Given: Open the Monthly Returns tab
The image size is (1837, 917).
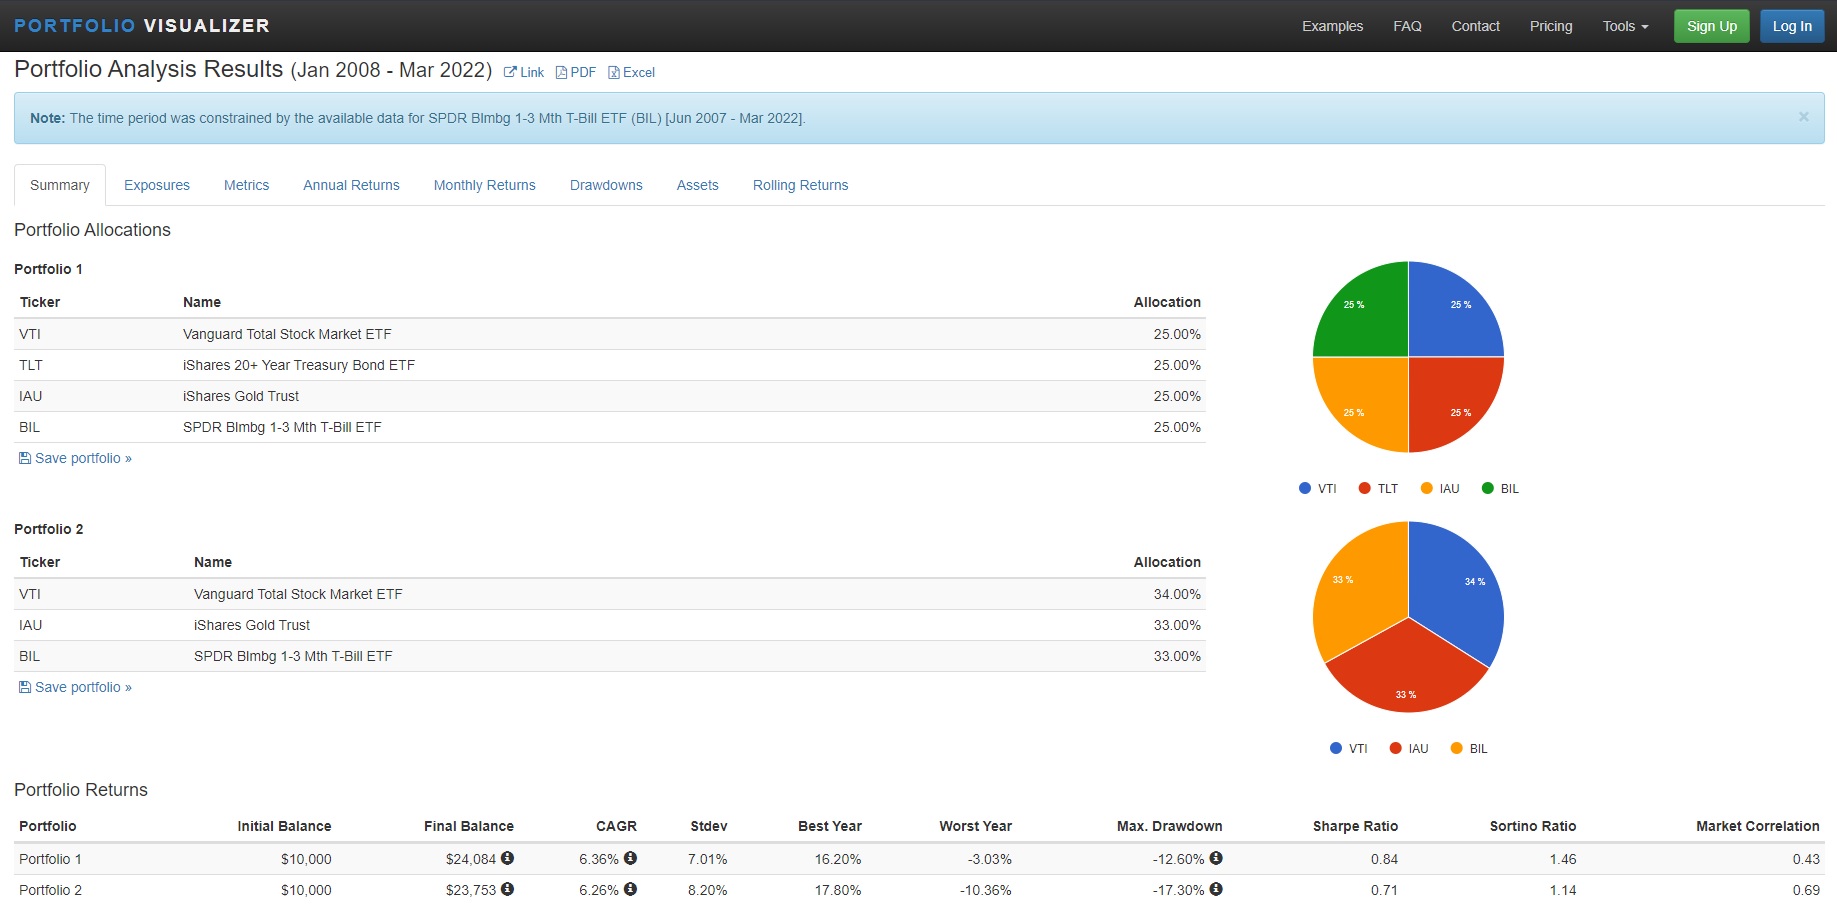Looking at the screenshot, I should click(485, 185).
